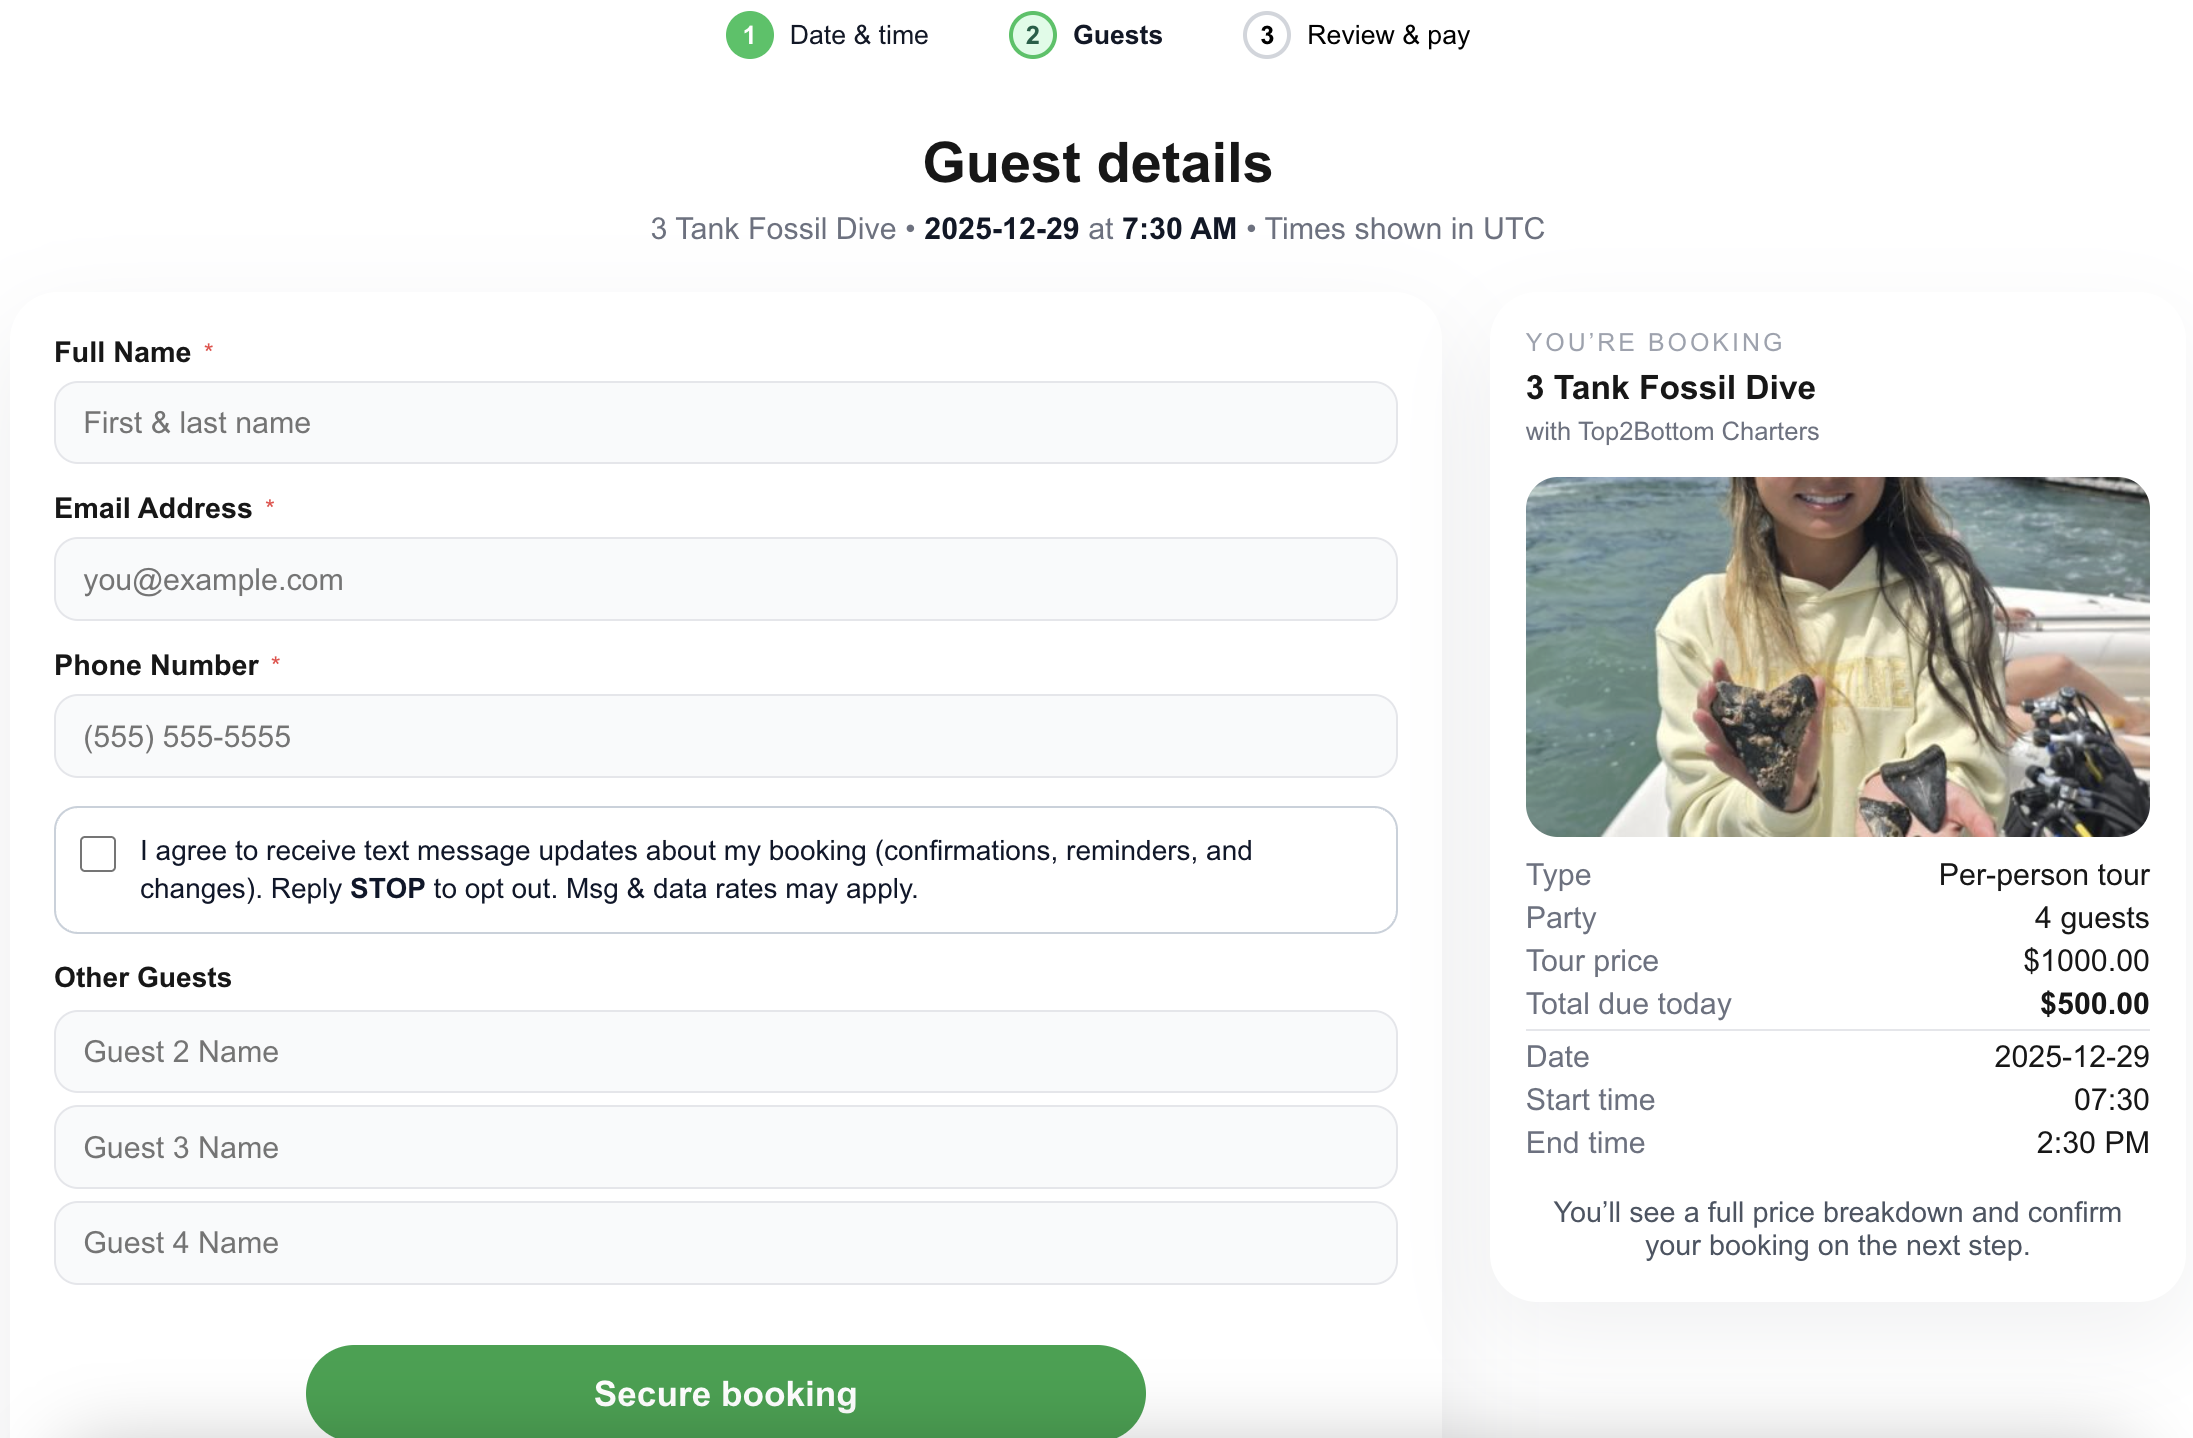Viewport: 2193px width, 1438px height.
Task: Select the Guests step label
Action: tap(1117, 36)
